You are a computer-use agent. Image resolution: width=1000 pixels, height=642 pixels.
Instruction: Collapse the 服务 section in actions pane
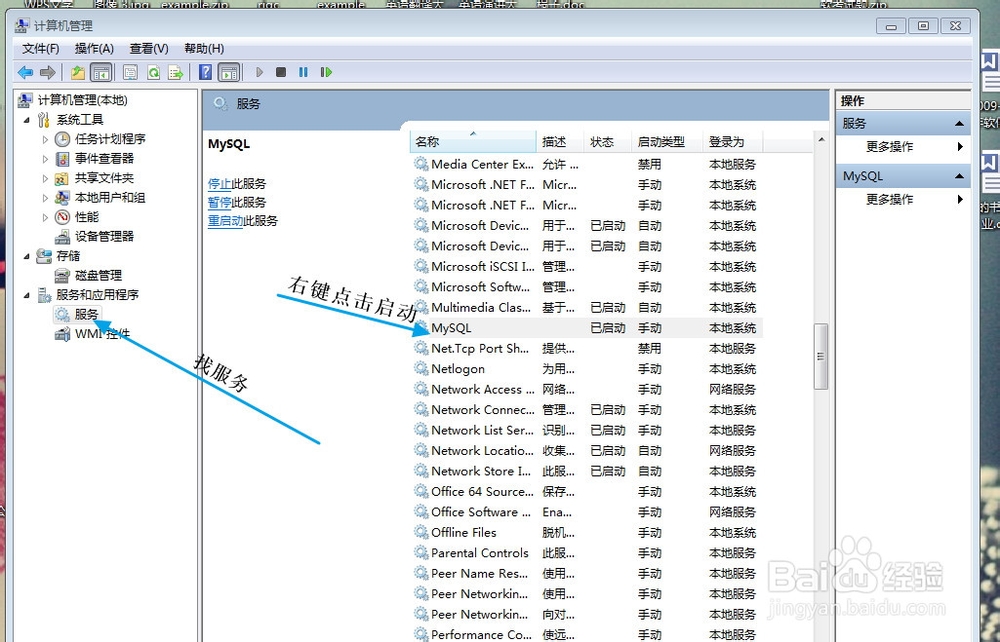959,124
